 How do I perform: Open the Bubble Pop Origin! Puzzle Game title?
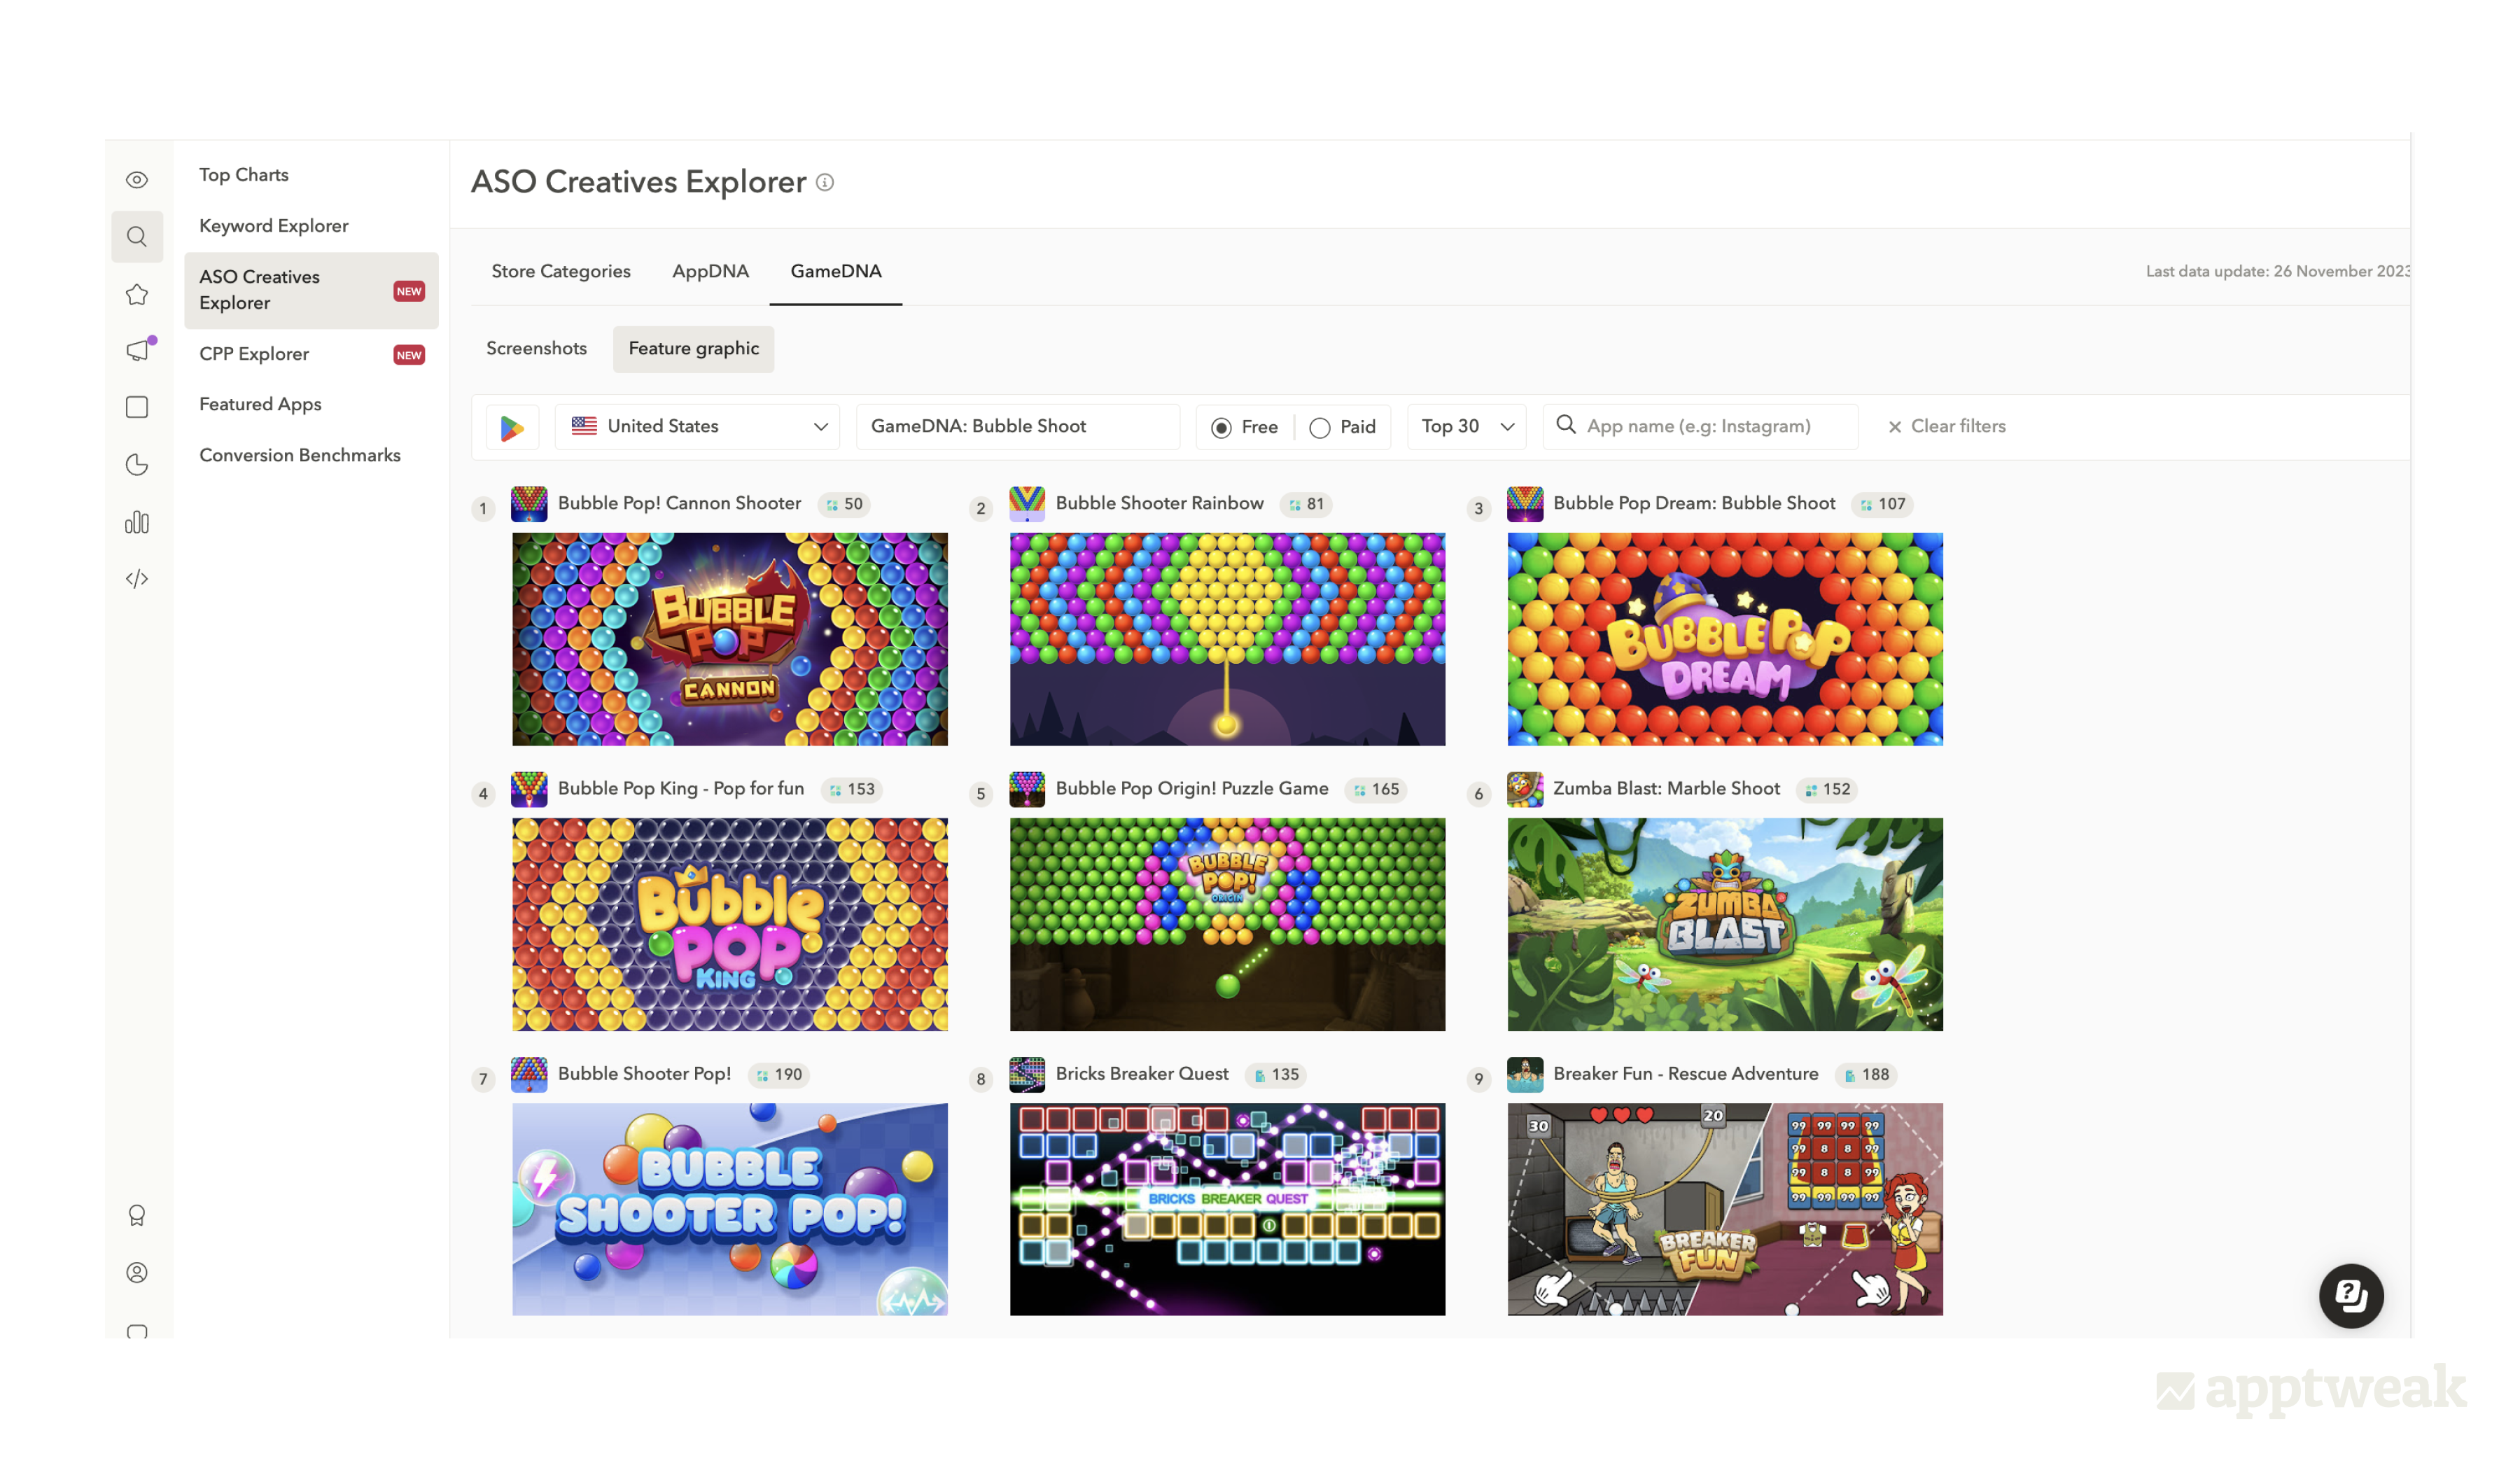1192,788
